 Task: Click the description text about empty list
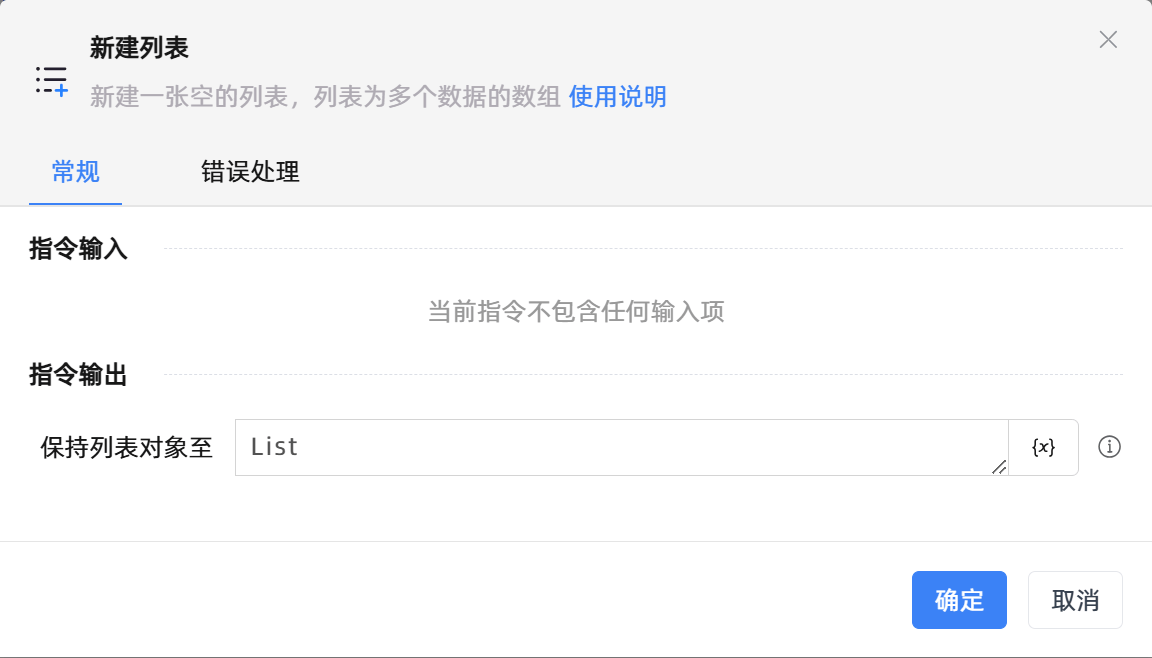point(325,97)
